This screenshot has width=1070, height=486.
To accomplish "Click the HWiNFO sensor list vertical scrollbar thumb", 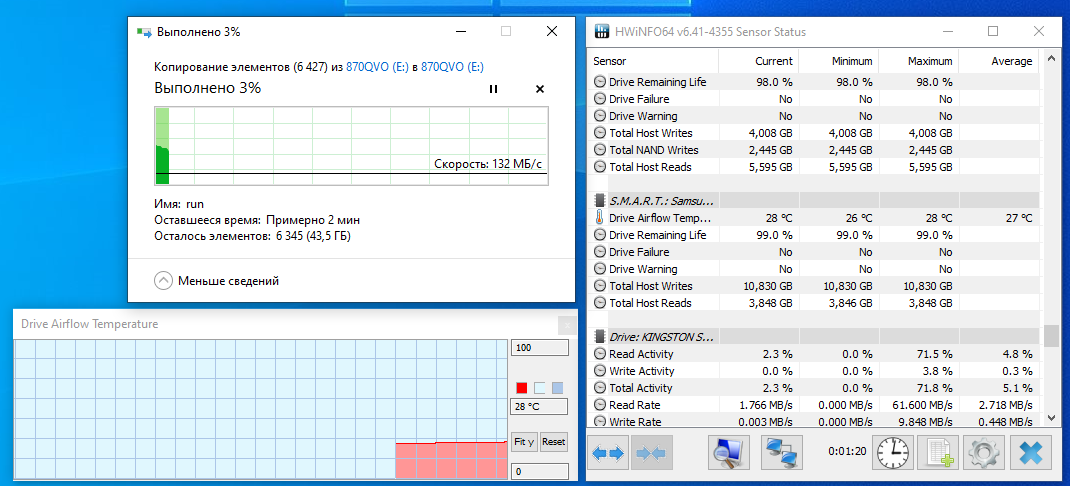I will [x=1051, y=337].
